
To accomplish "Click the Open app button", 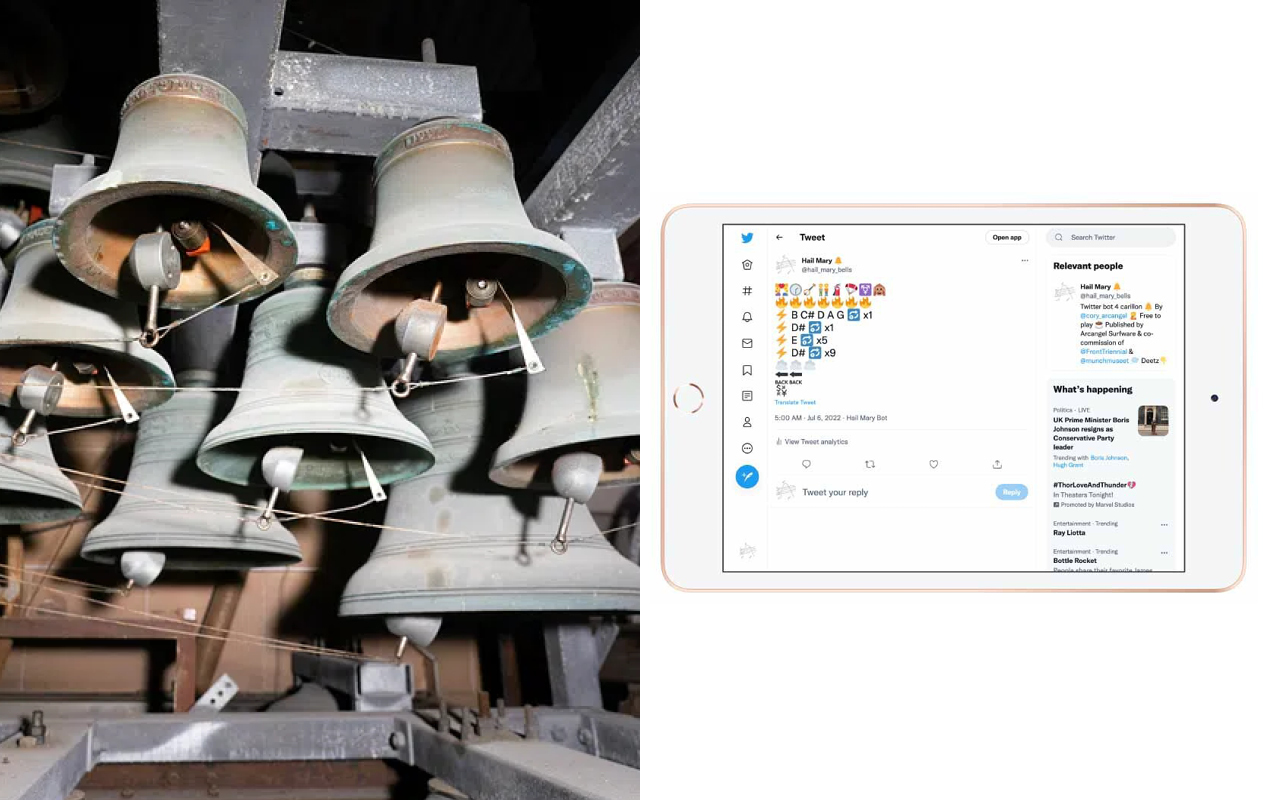I will coord(1007,238).
